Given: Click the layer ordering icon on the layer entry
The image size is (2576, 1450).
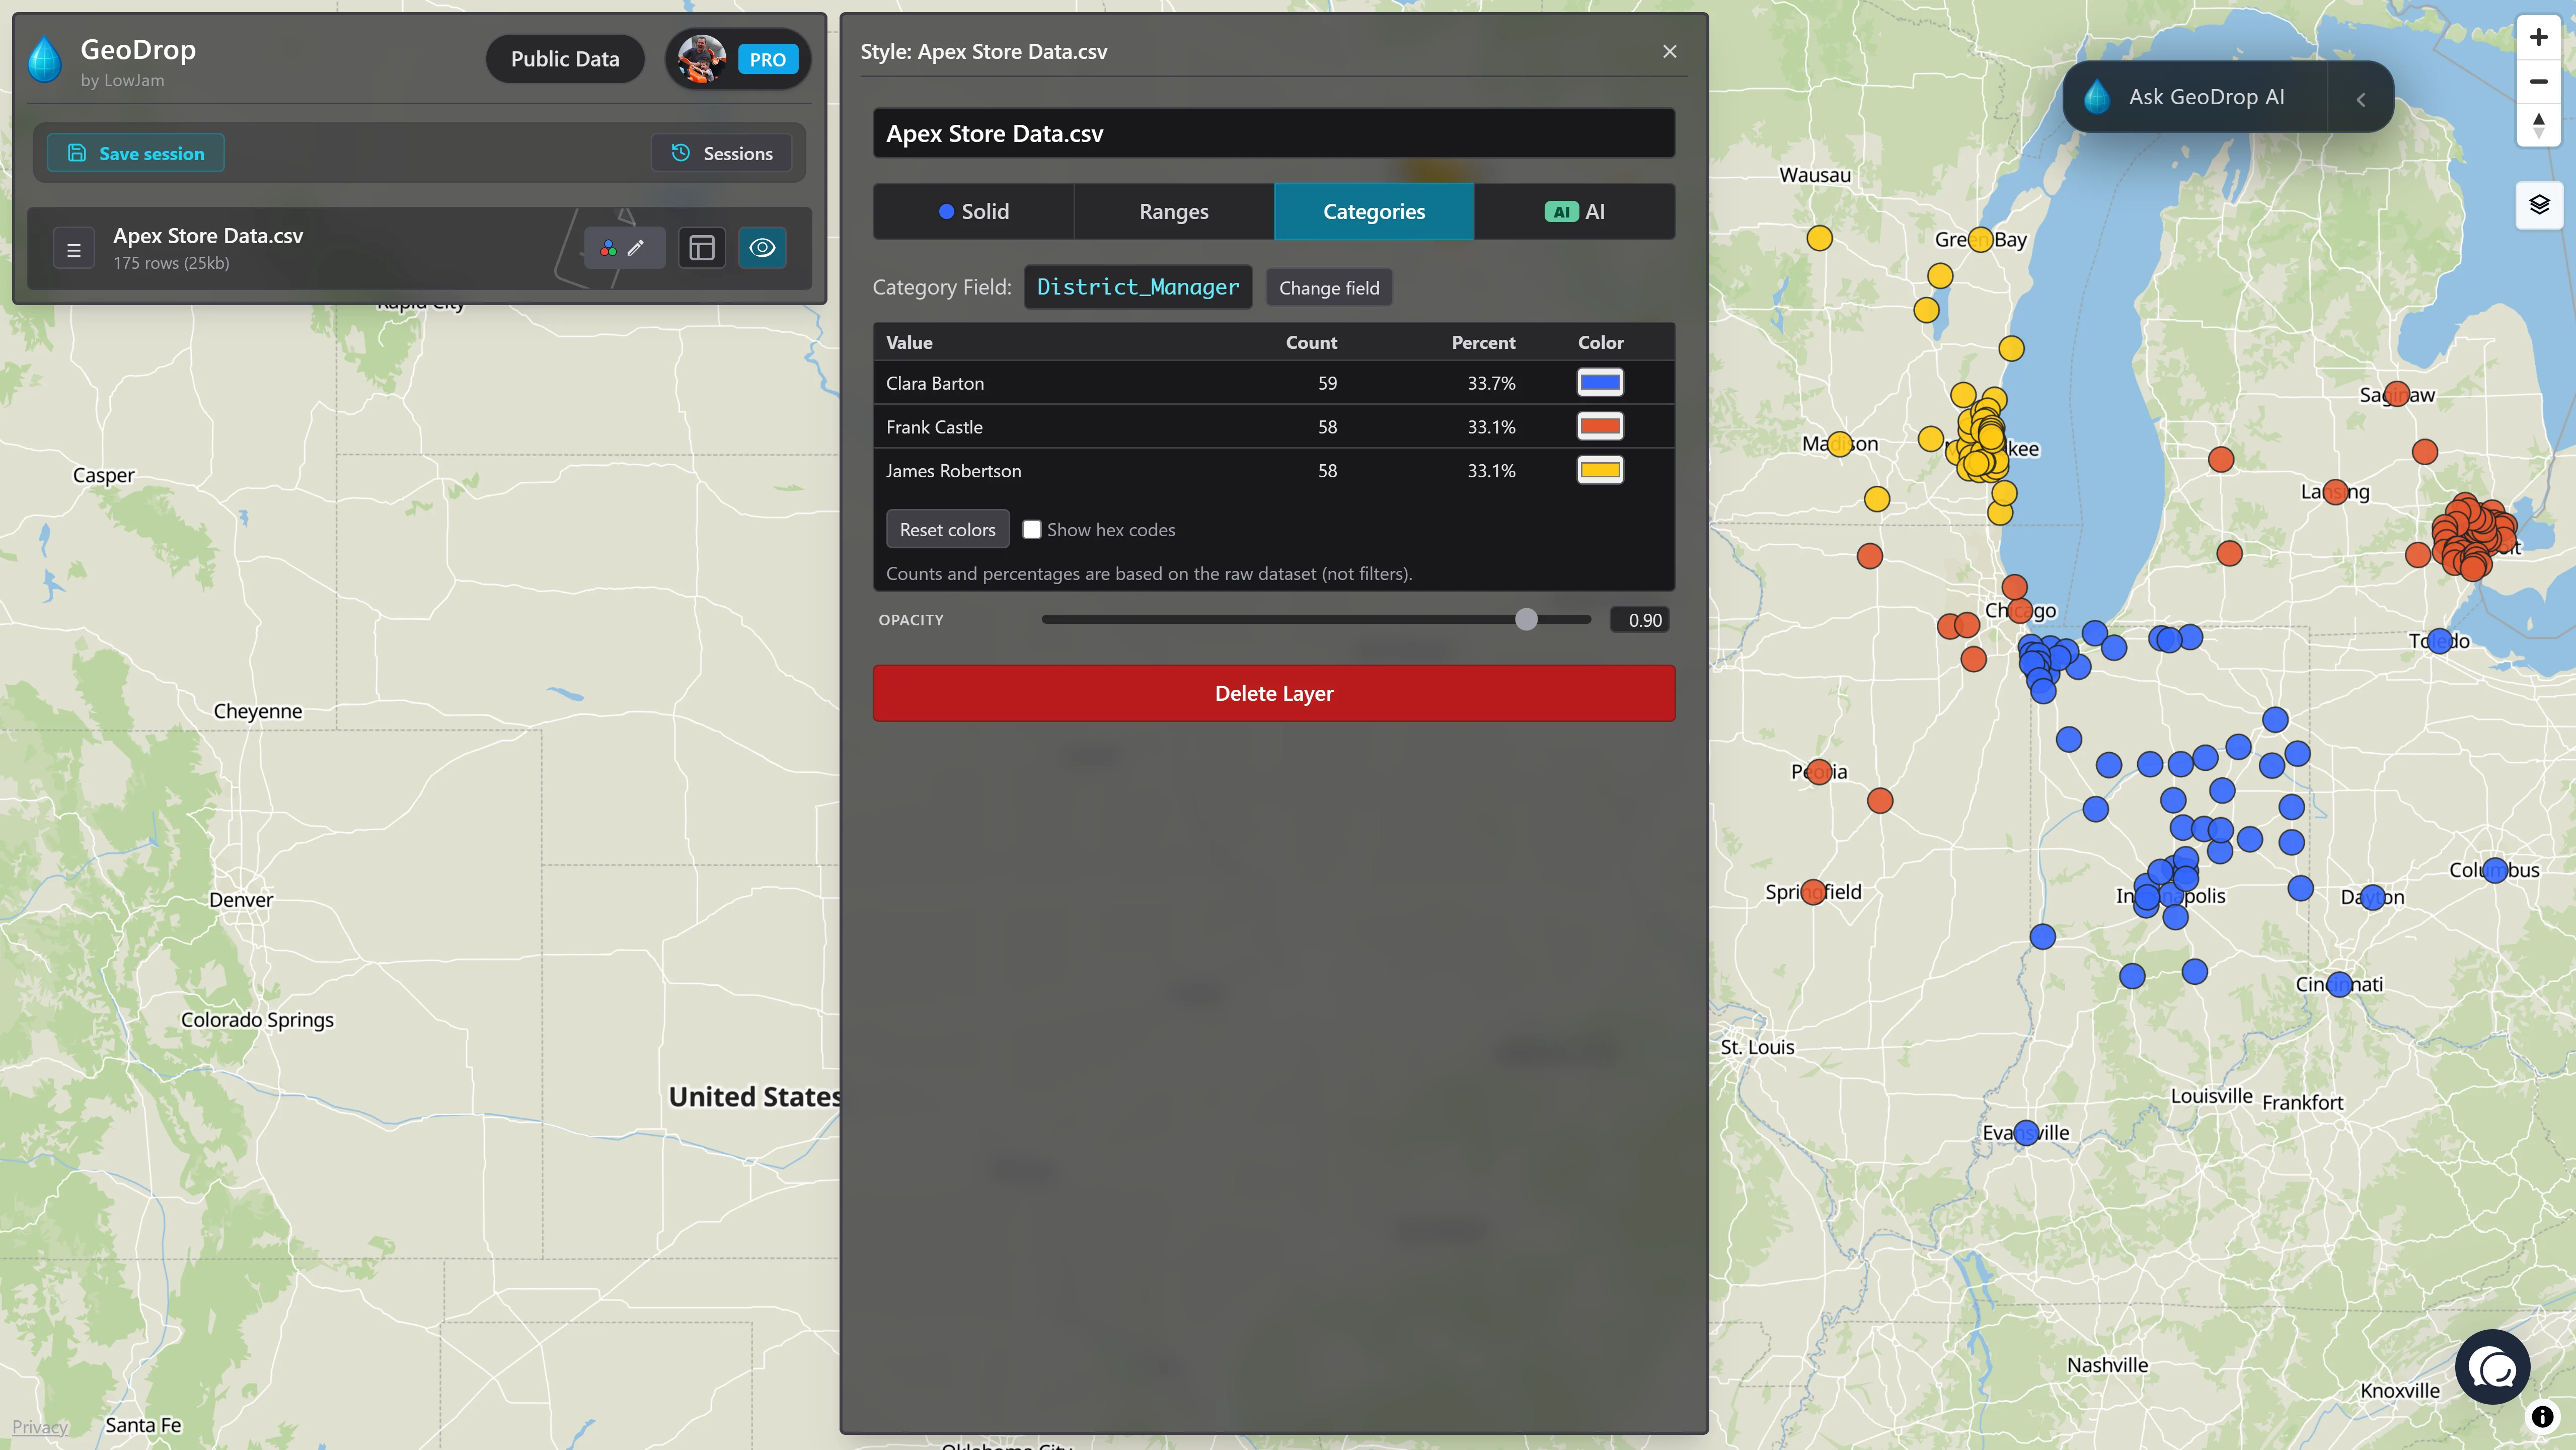Looking at the screenshot, I should [x=74, y=248].
